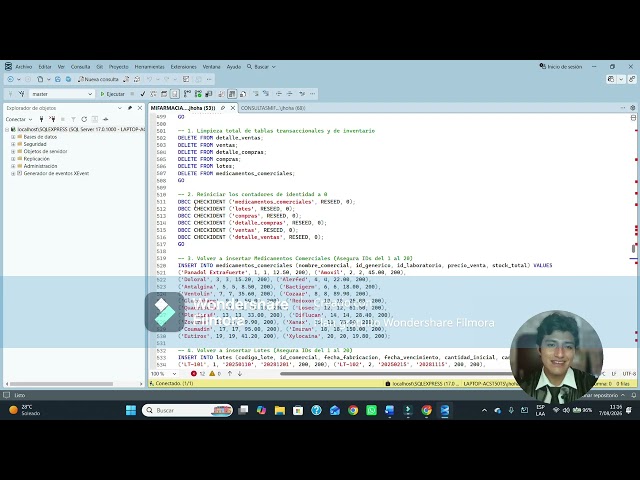Viewport: 640px width, 480px height.
Task: Click the comment selected lines icon
Action: tap(256, 94)
